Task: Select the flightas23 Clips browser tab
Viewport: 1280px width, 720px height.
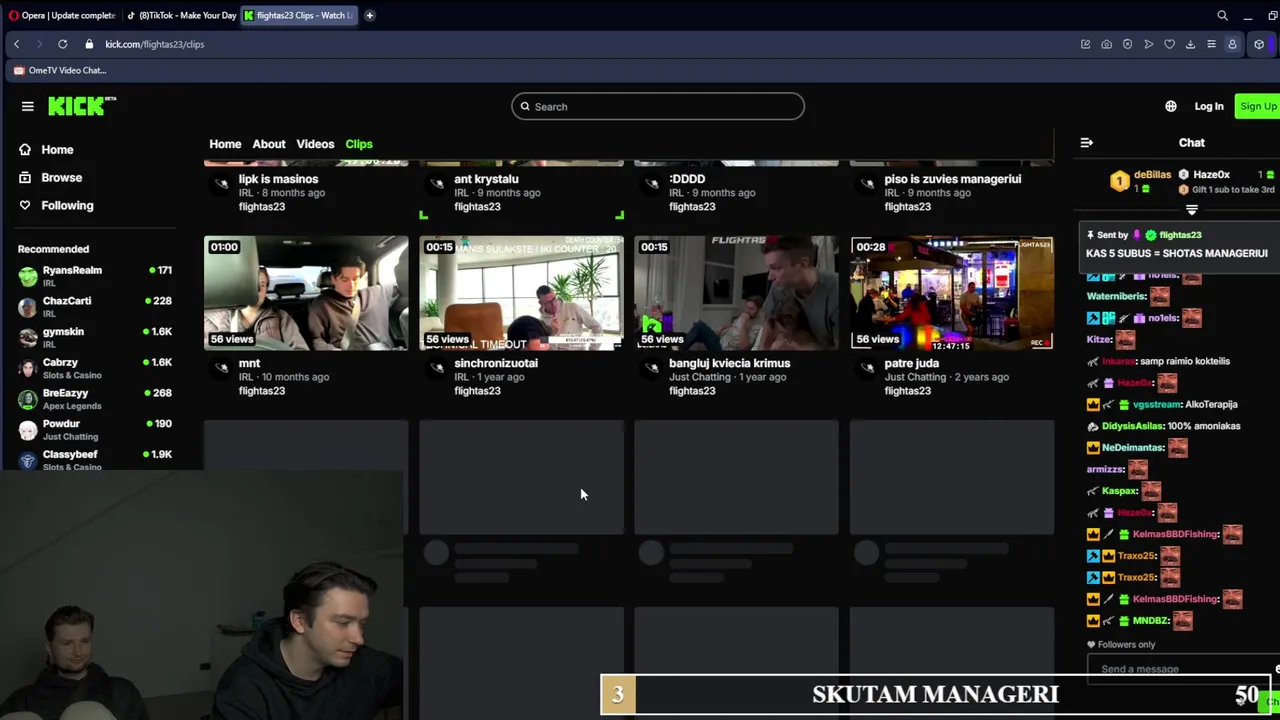Action: click(x=299, y=15)
